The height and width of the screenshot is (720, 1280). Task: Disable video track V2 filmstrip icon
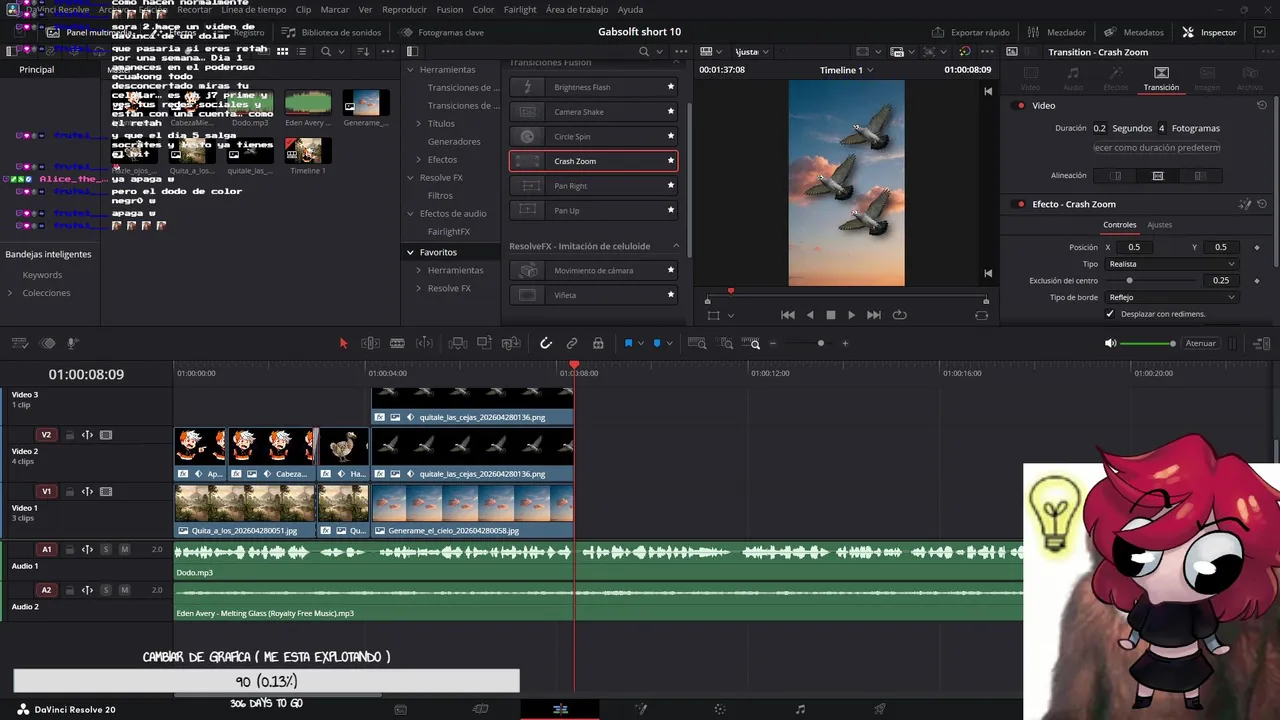pyautogui.click(x=106, y=435)
